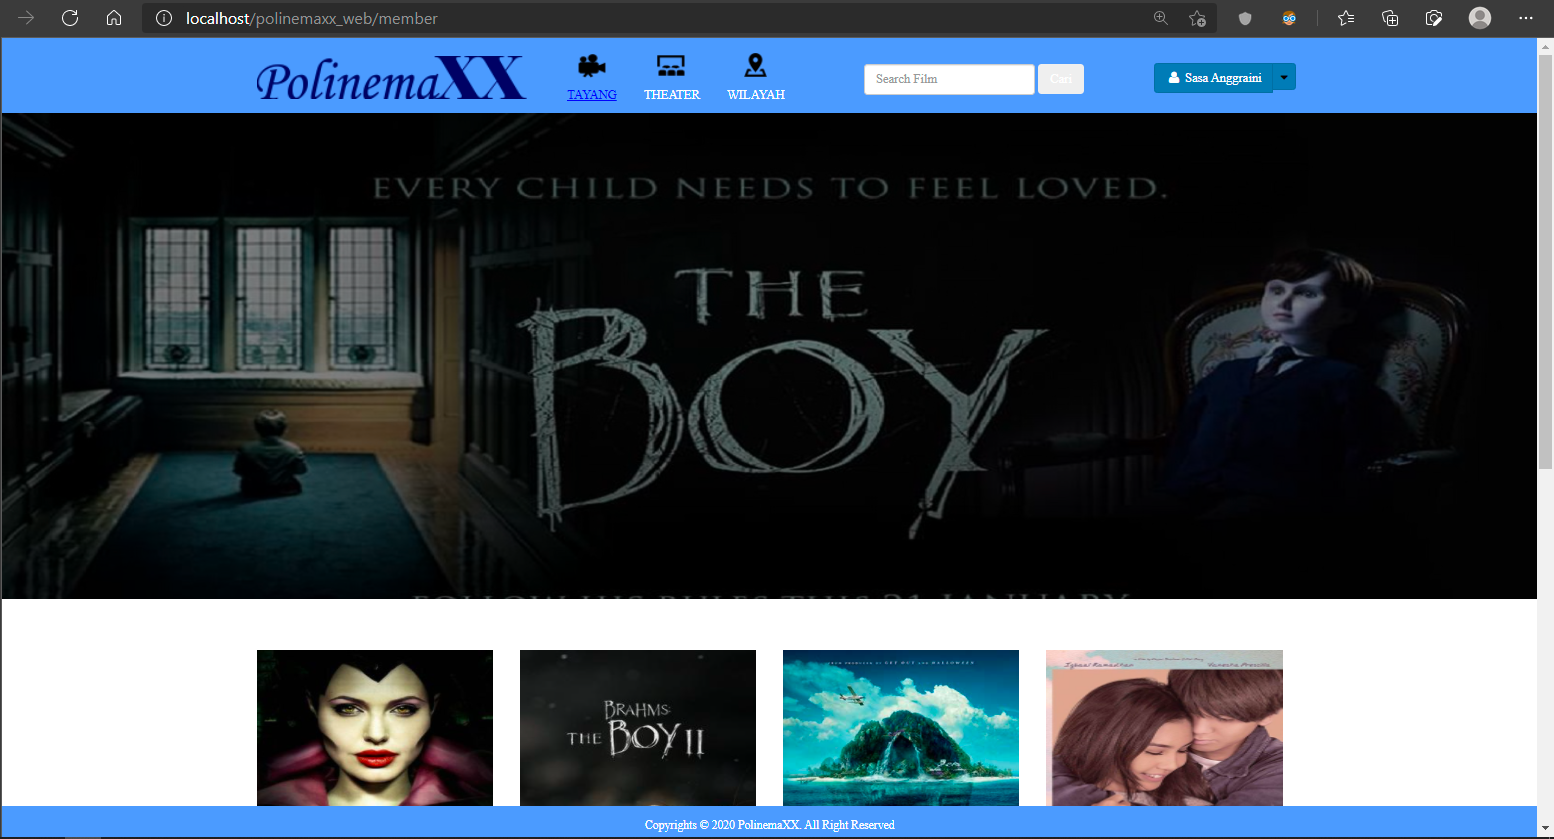View site information icon in address bar
1554x839 pixels.
tap(164, 18)
